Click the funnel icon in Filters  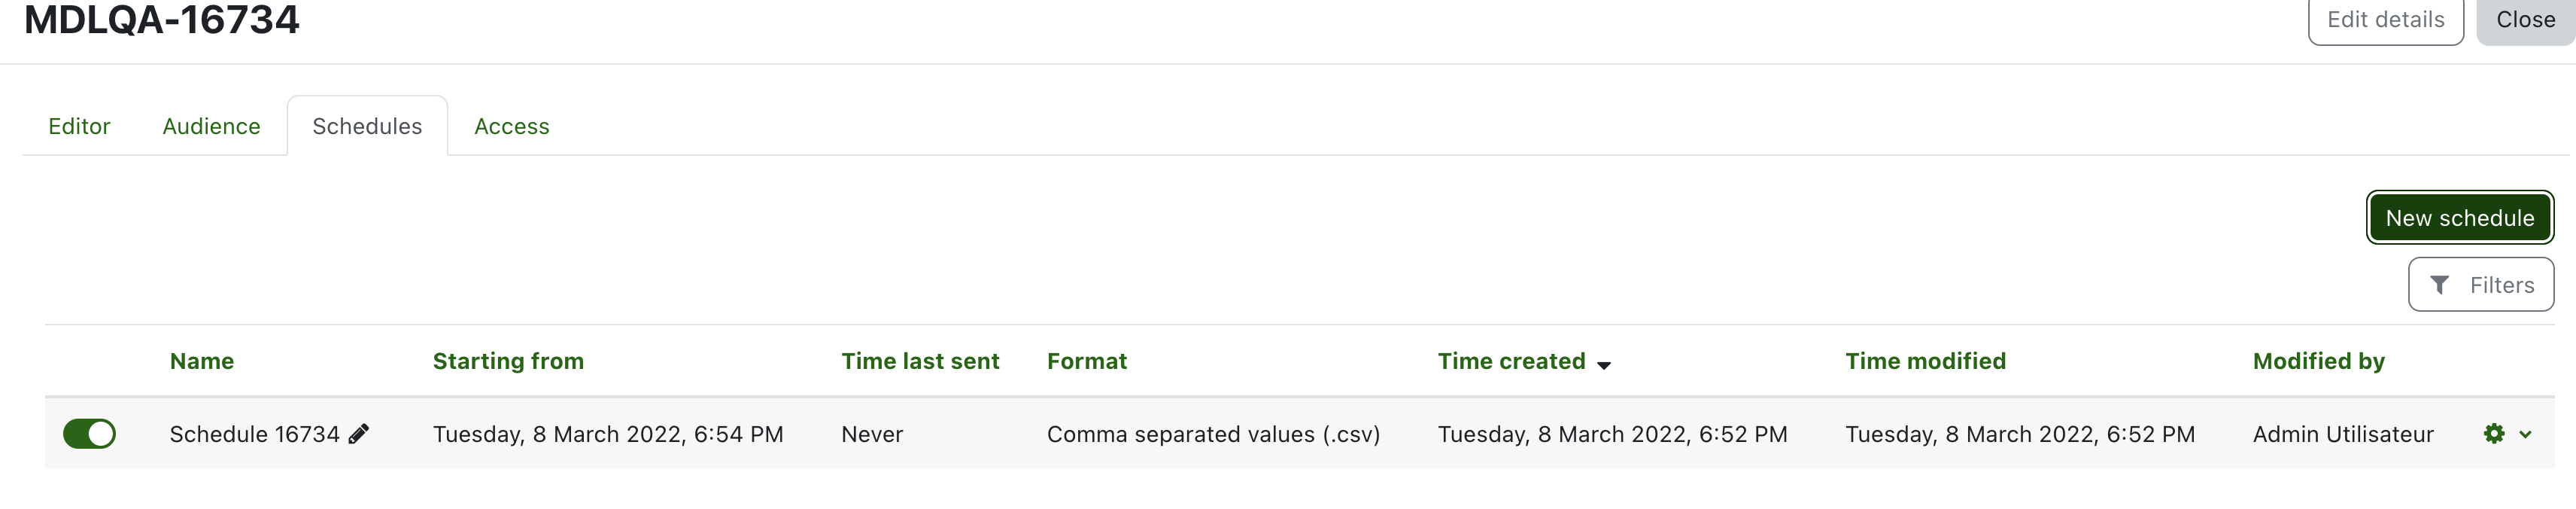[x=2440, y=285]
